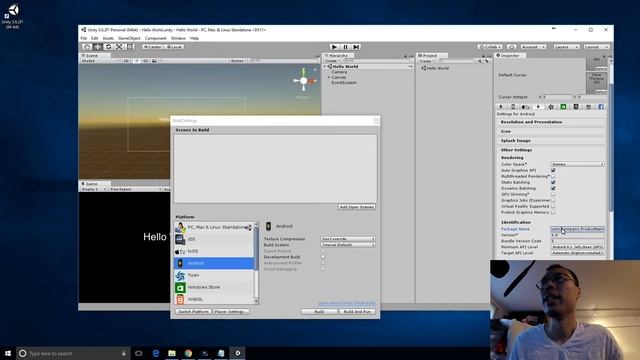Select the Android platform row

click(x=214, y=263)
